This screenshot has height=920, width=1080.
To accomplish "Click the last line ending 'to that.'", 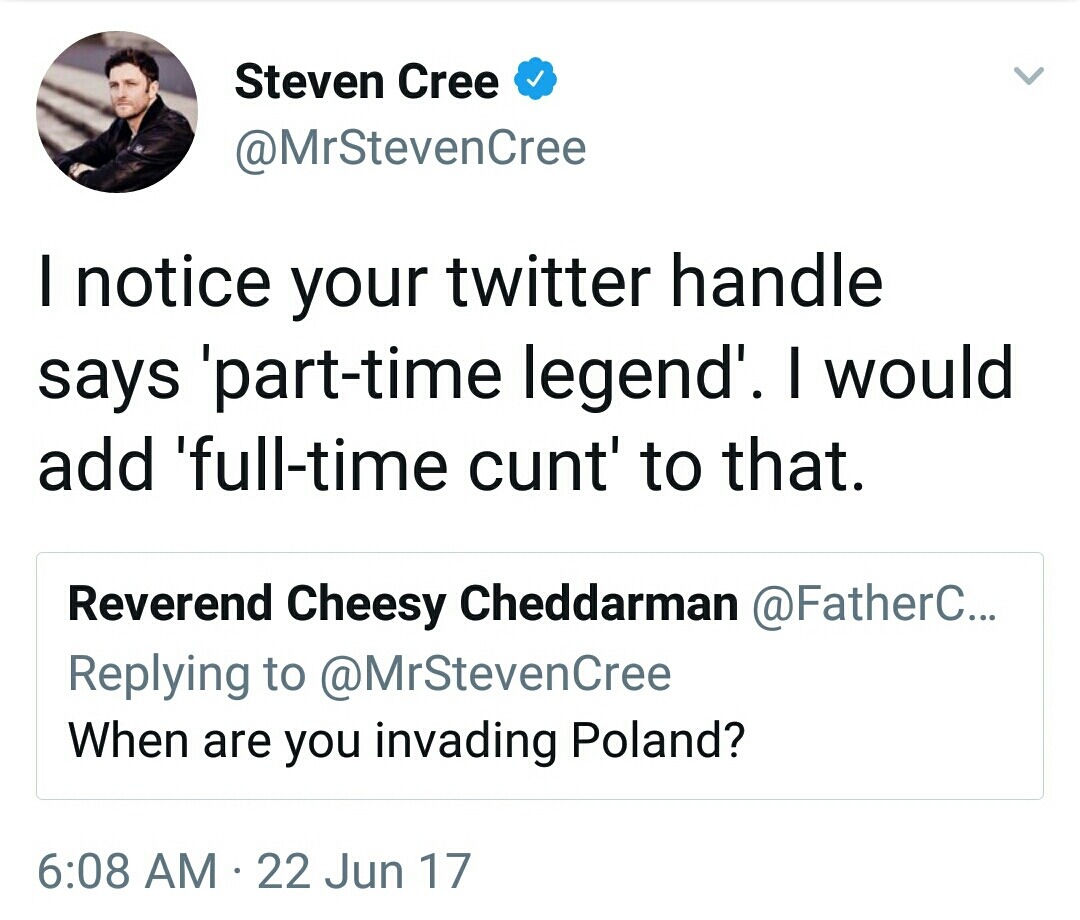I will 448,465.
